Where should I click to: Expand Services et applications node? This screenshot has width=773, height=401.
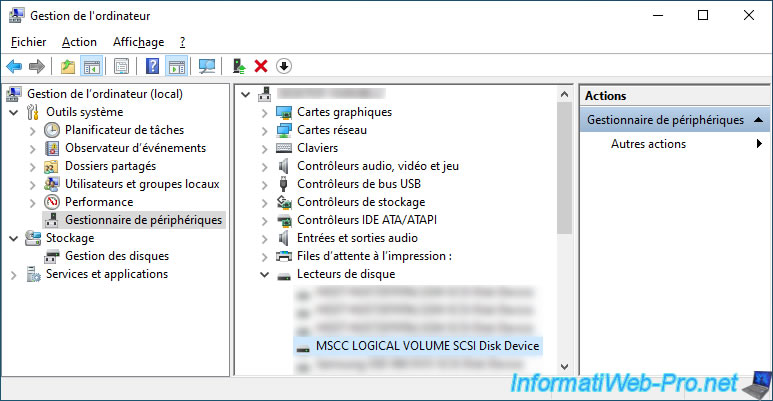(x=13, y=274)
